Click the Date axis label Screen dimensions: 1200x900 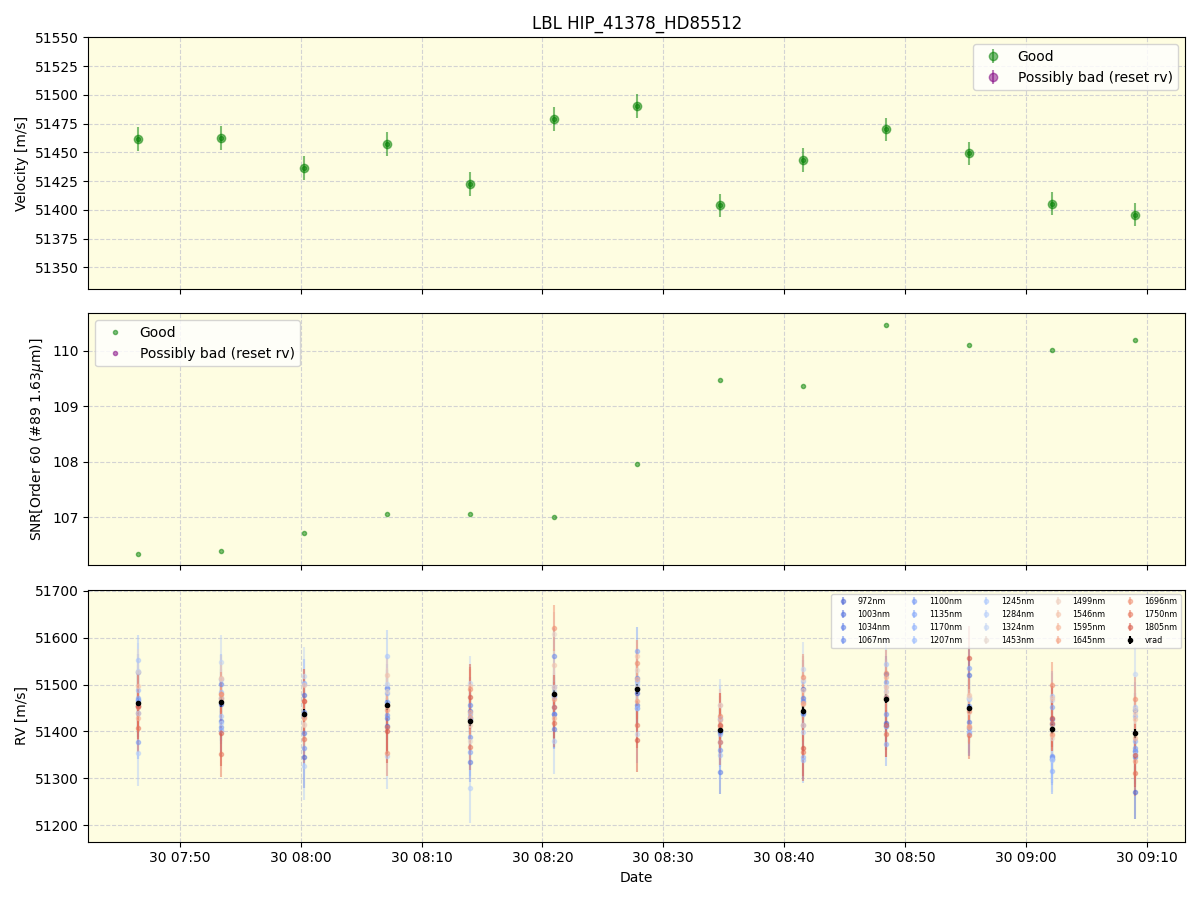coord(635,877)
